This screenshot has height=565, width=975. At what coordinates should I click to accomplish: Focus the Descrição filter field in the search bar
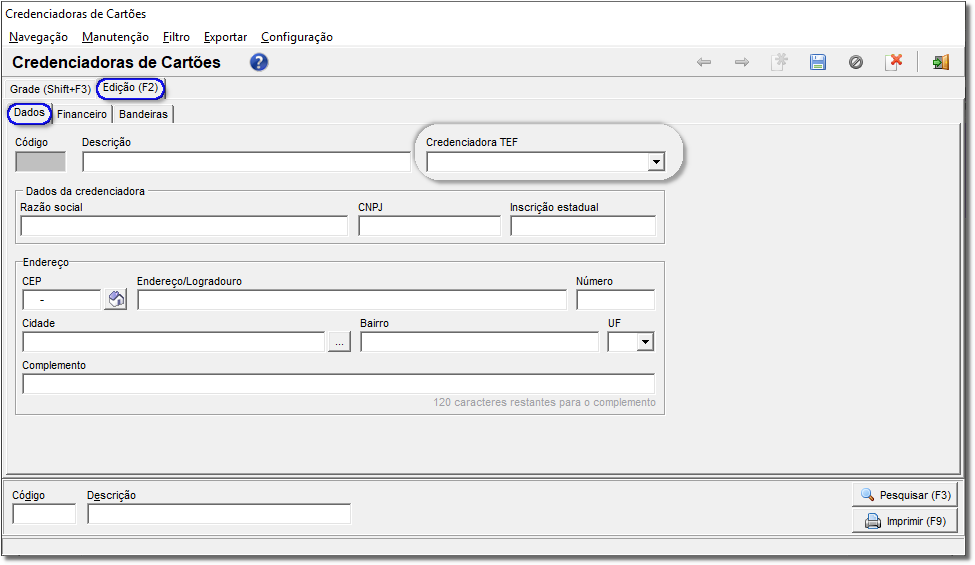tap(219, 514)
